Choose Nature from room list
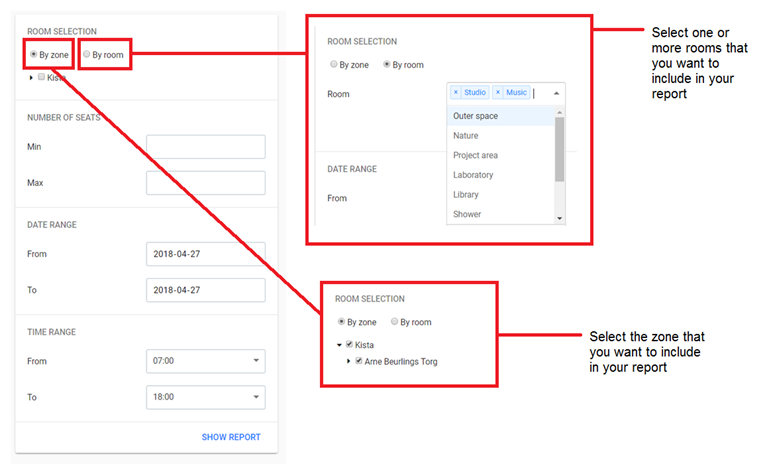Viewport: 767px width, 476px height. (x=500, y=136)
